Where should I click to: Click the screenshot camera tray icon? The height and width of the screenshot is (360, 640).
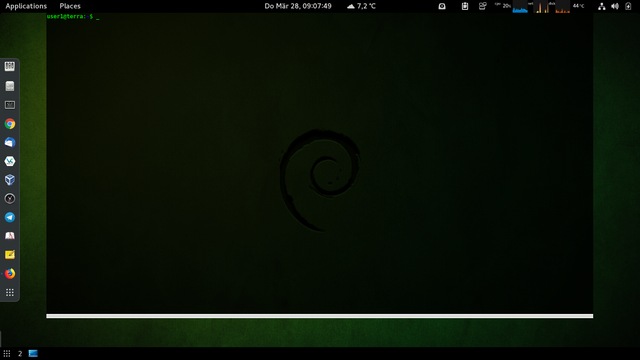click(442, 6)
